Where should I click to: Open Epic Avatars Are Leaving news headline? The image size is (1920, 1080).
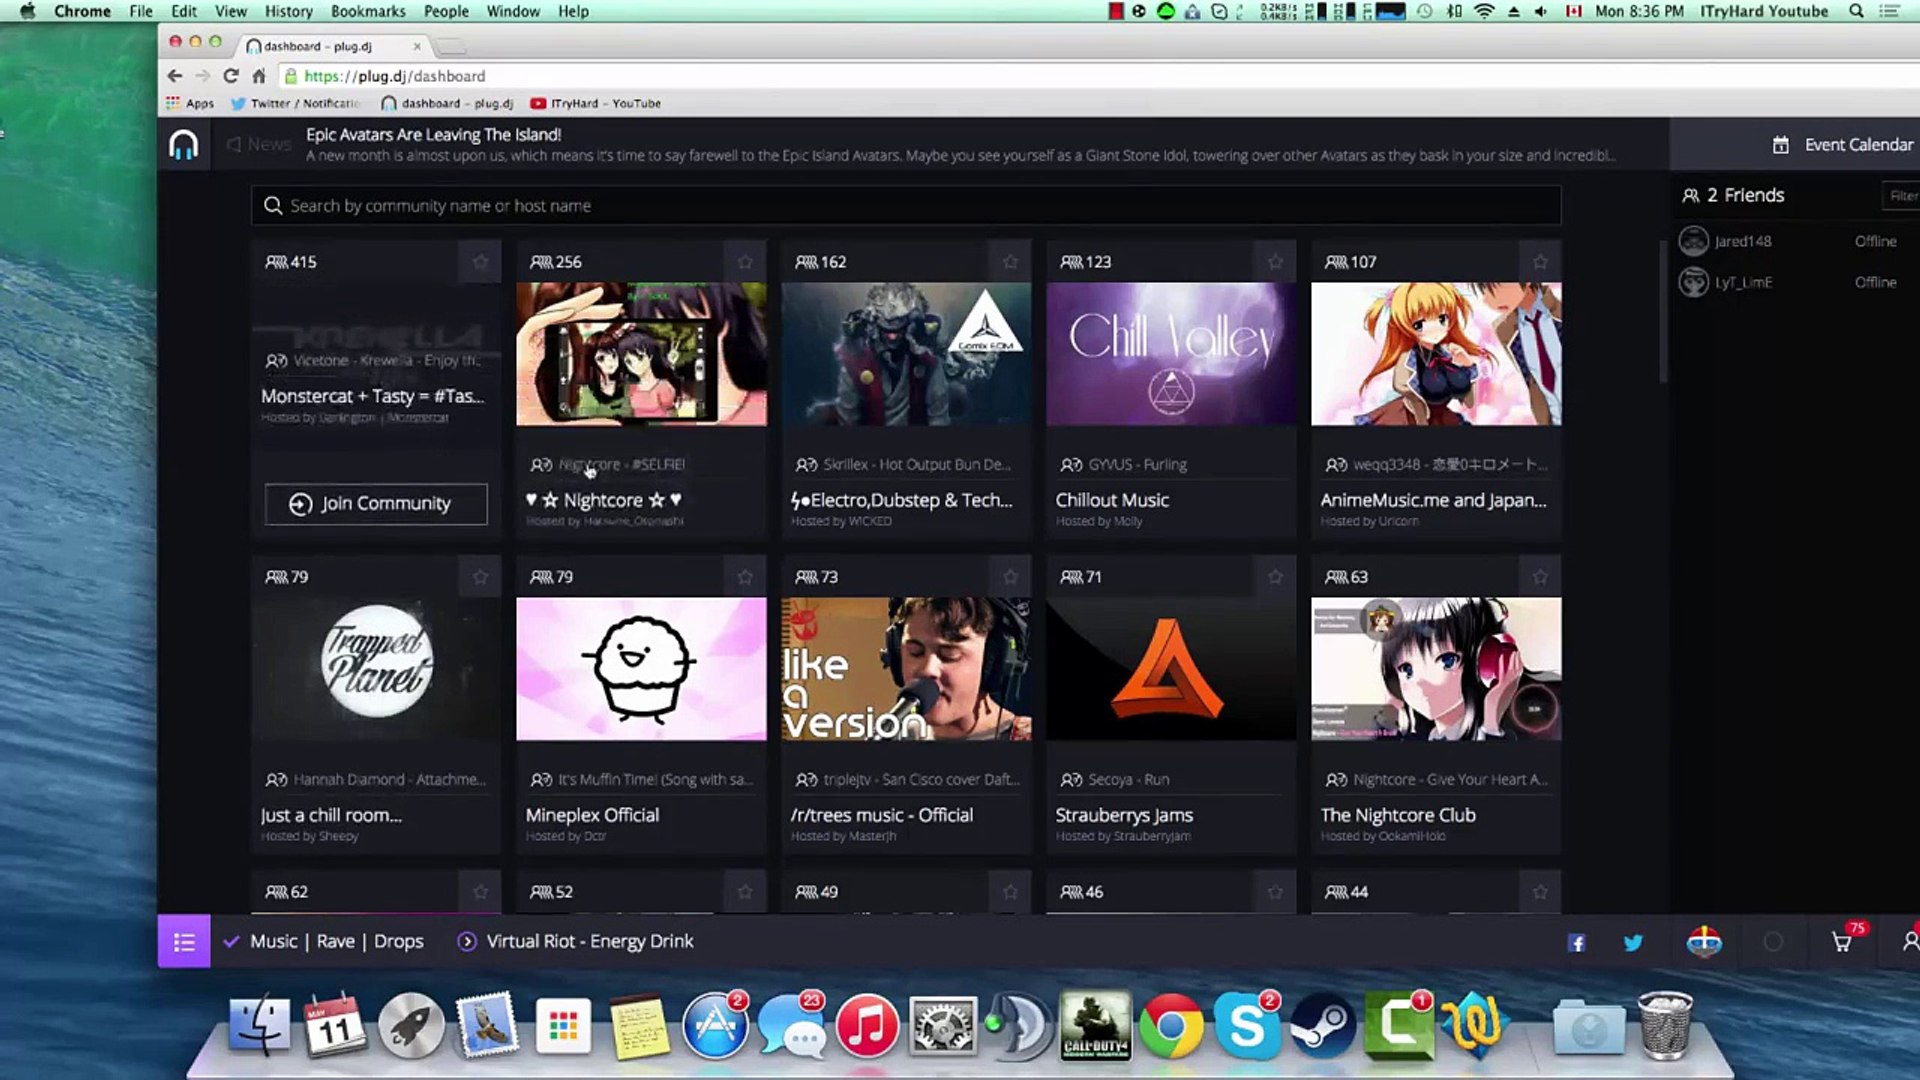(x=433, y=135)
